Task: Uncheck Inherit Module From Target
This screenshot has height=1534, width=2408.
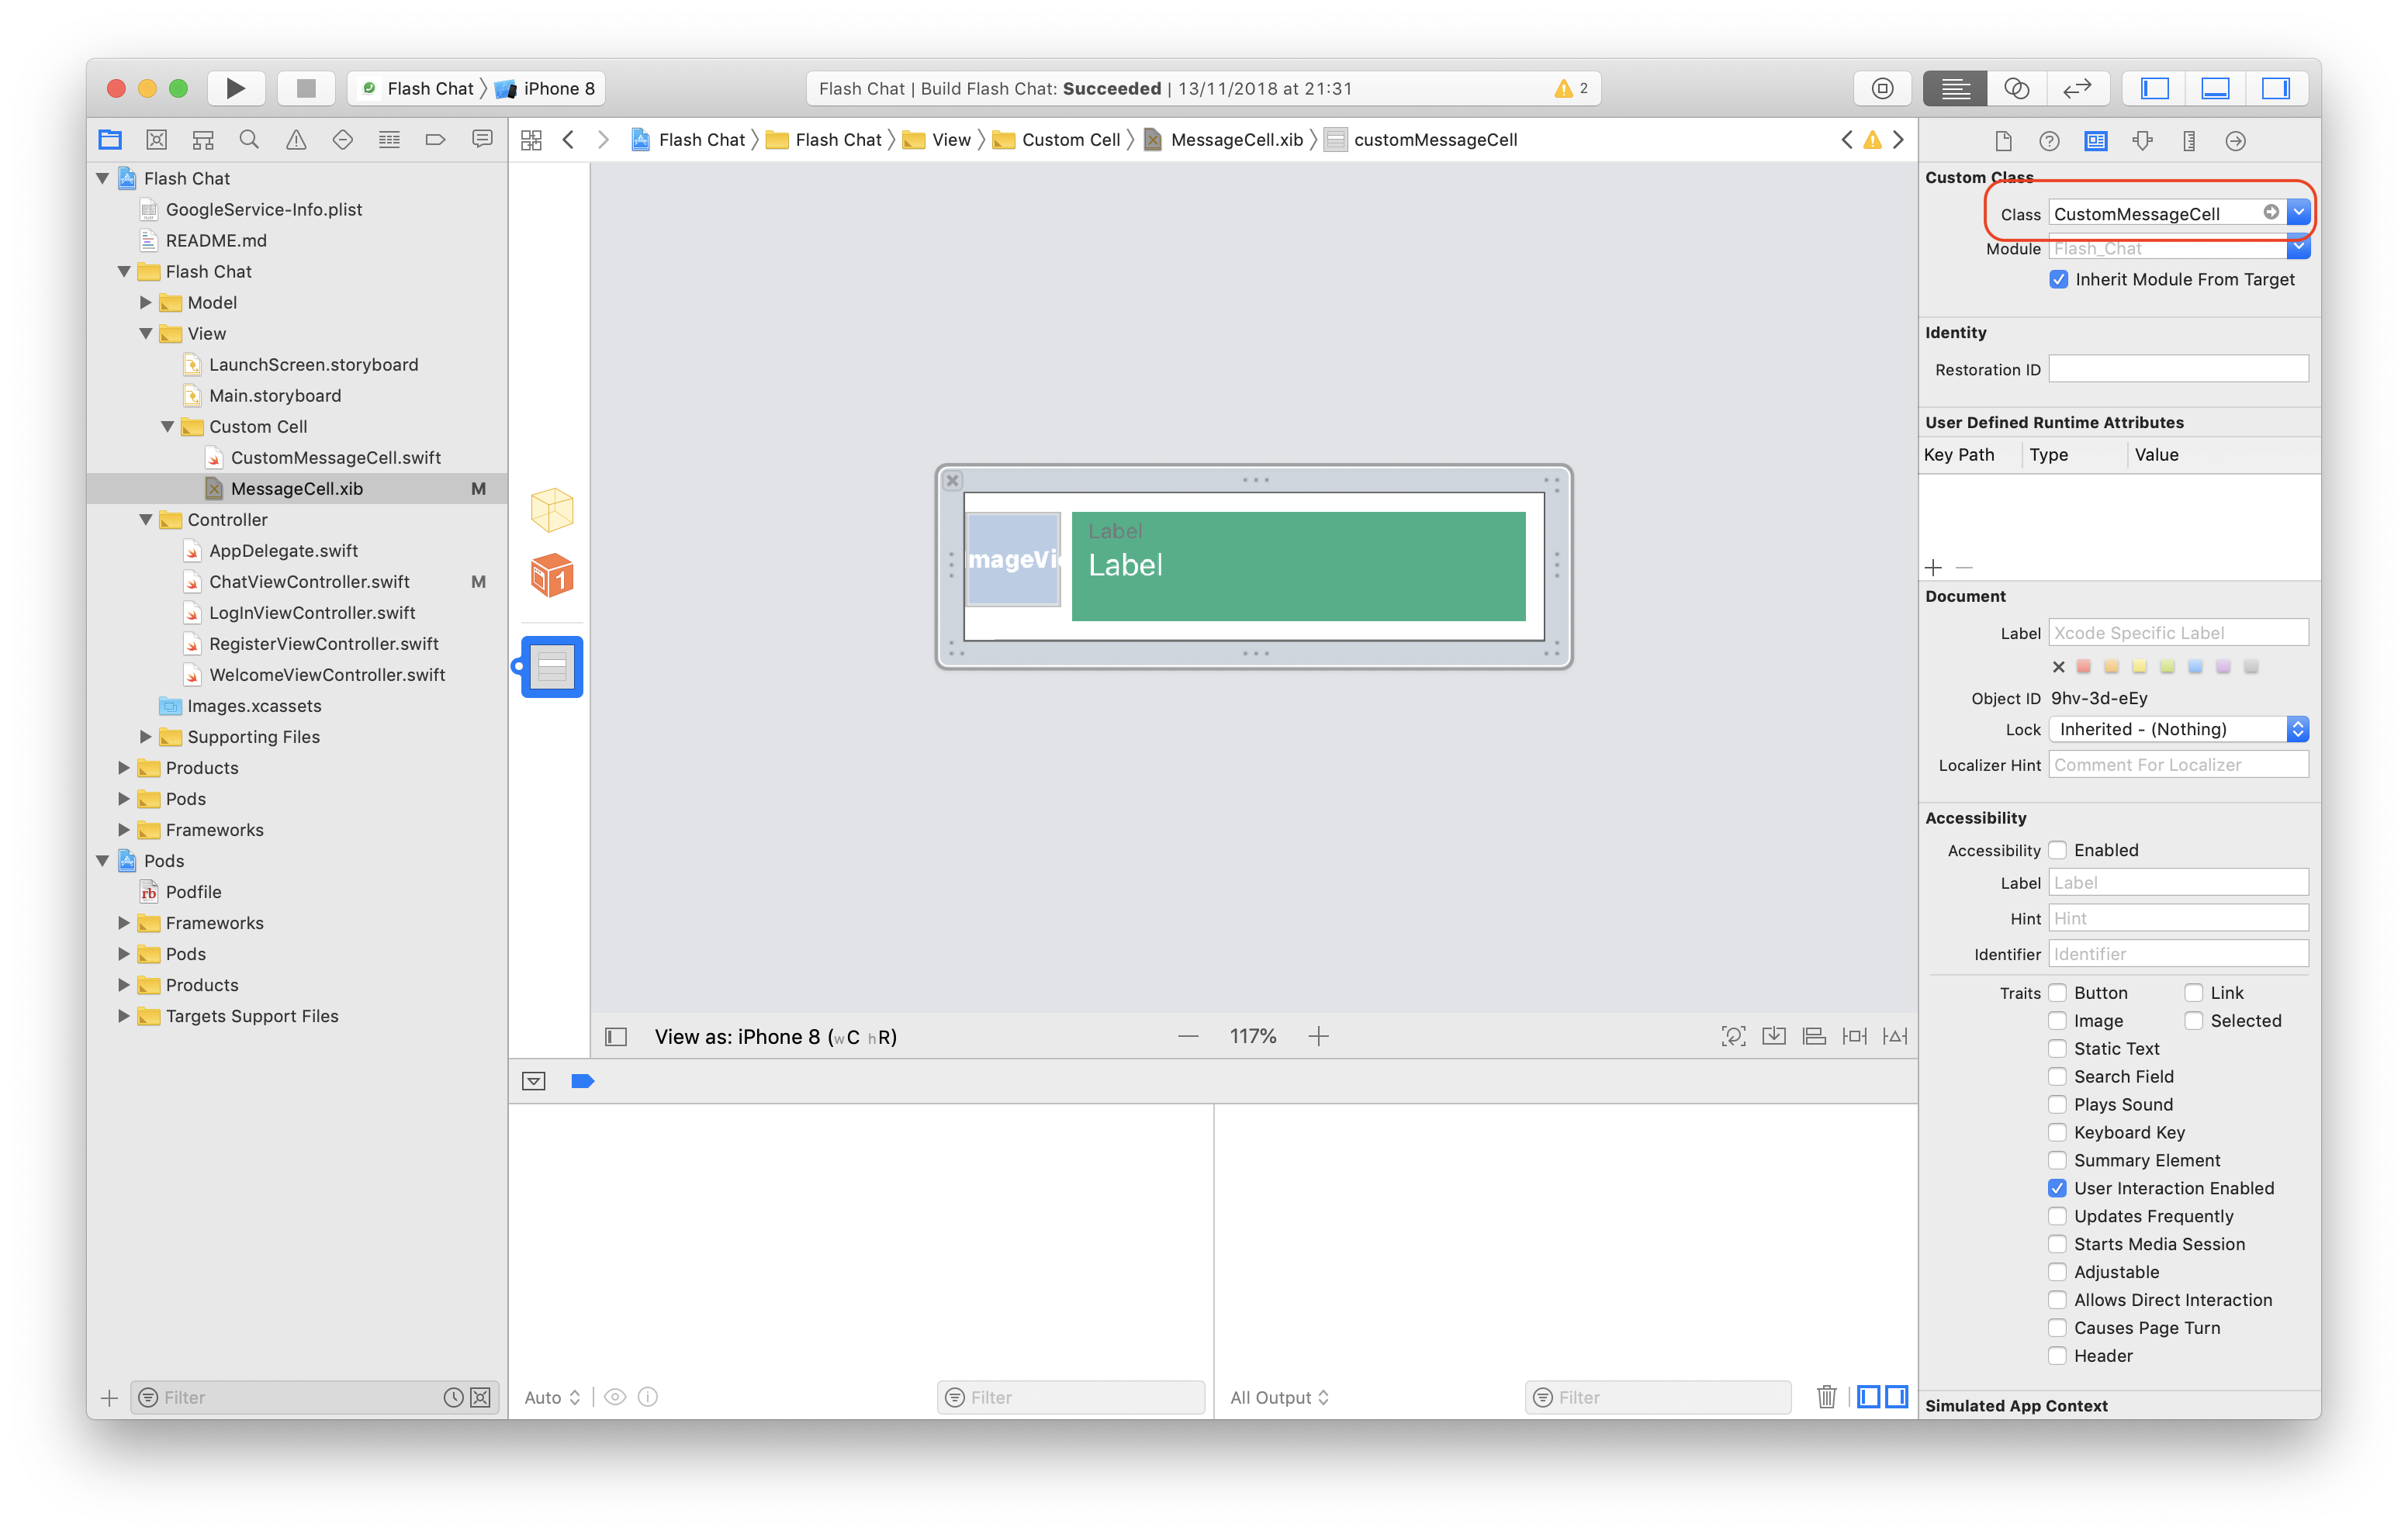Action: 2059,280
